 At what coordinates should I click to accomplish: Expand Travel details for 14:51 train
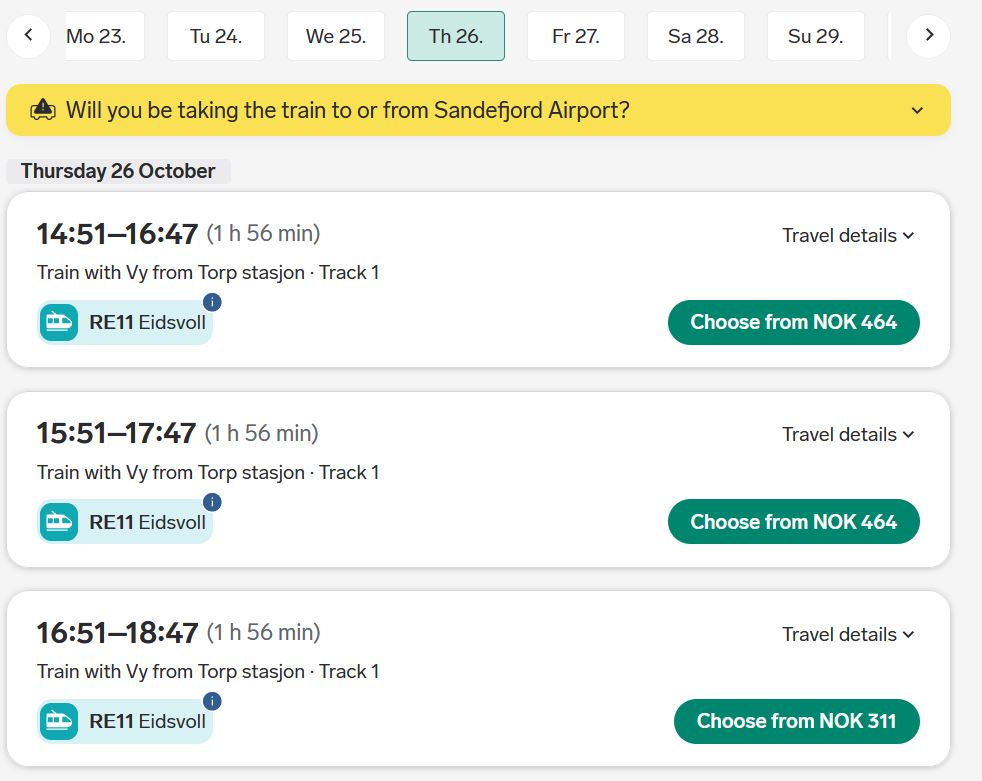(848, 235)
